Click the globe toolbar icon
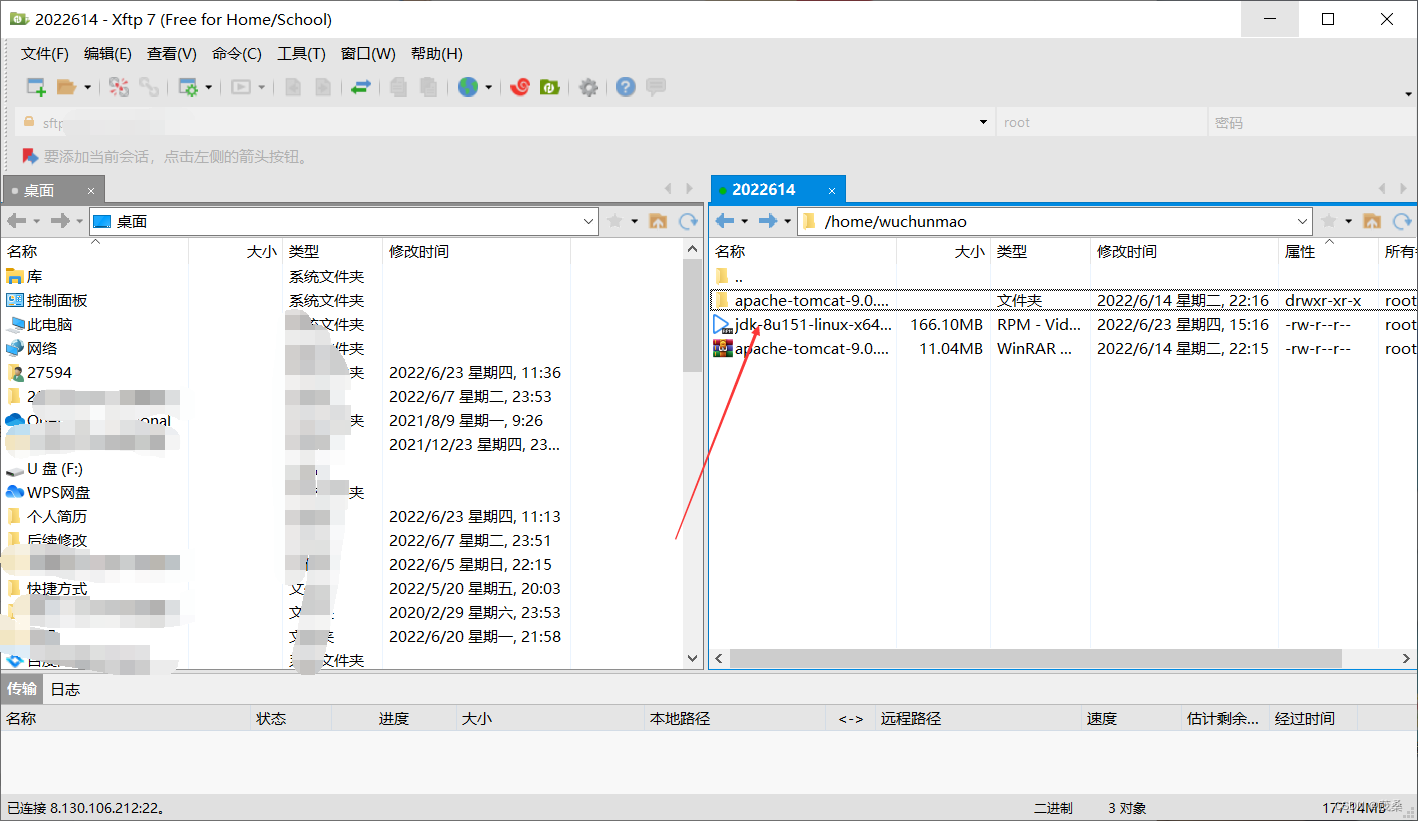Screen dimensions: 1418x821 tap(468, 87)
